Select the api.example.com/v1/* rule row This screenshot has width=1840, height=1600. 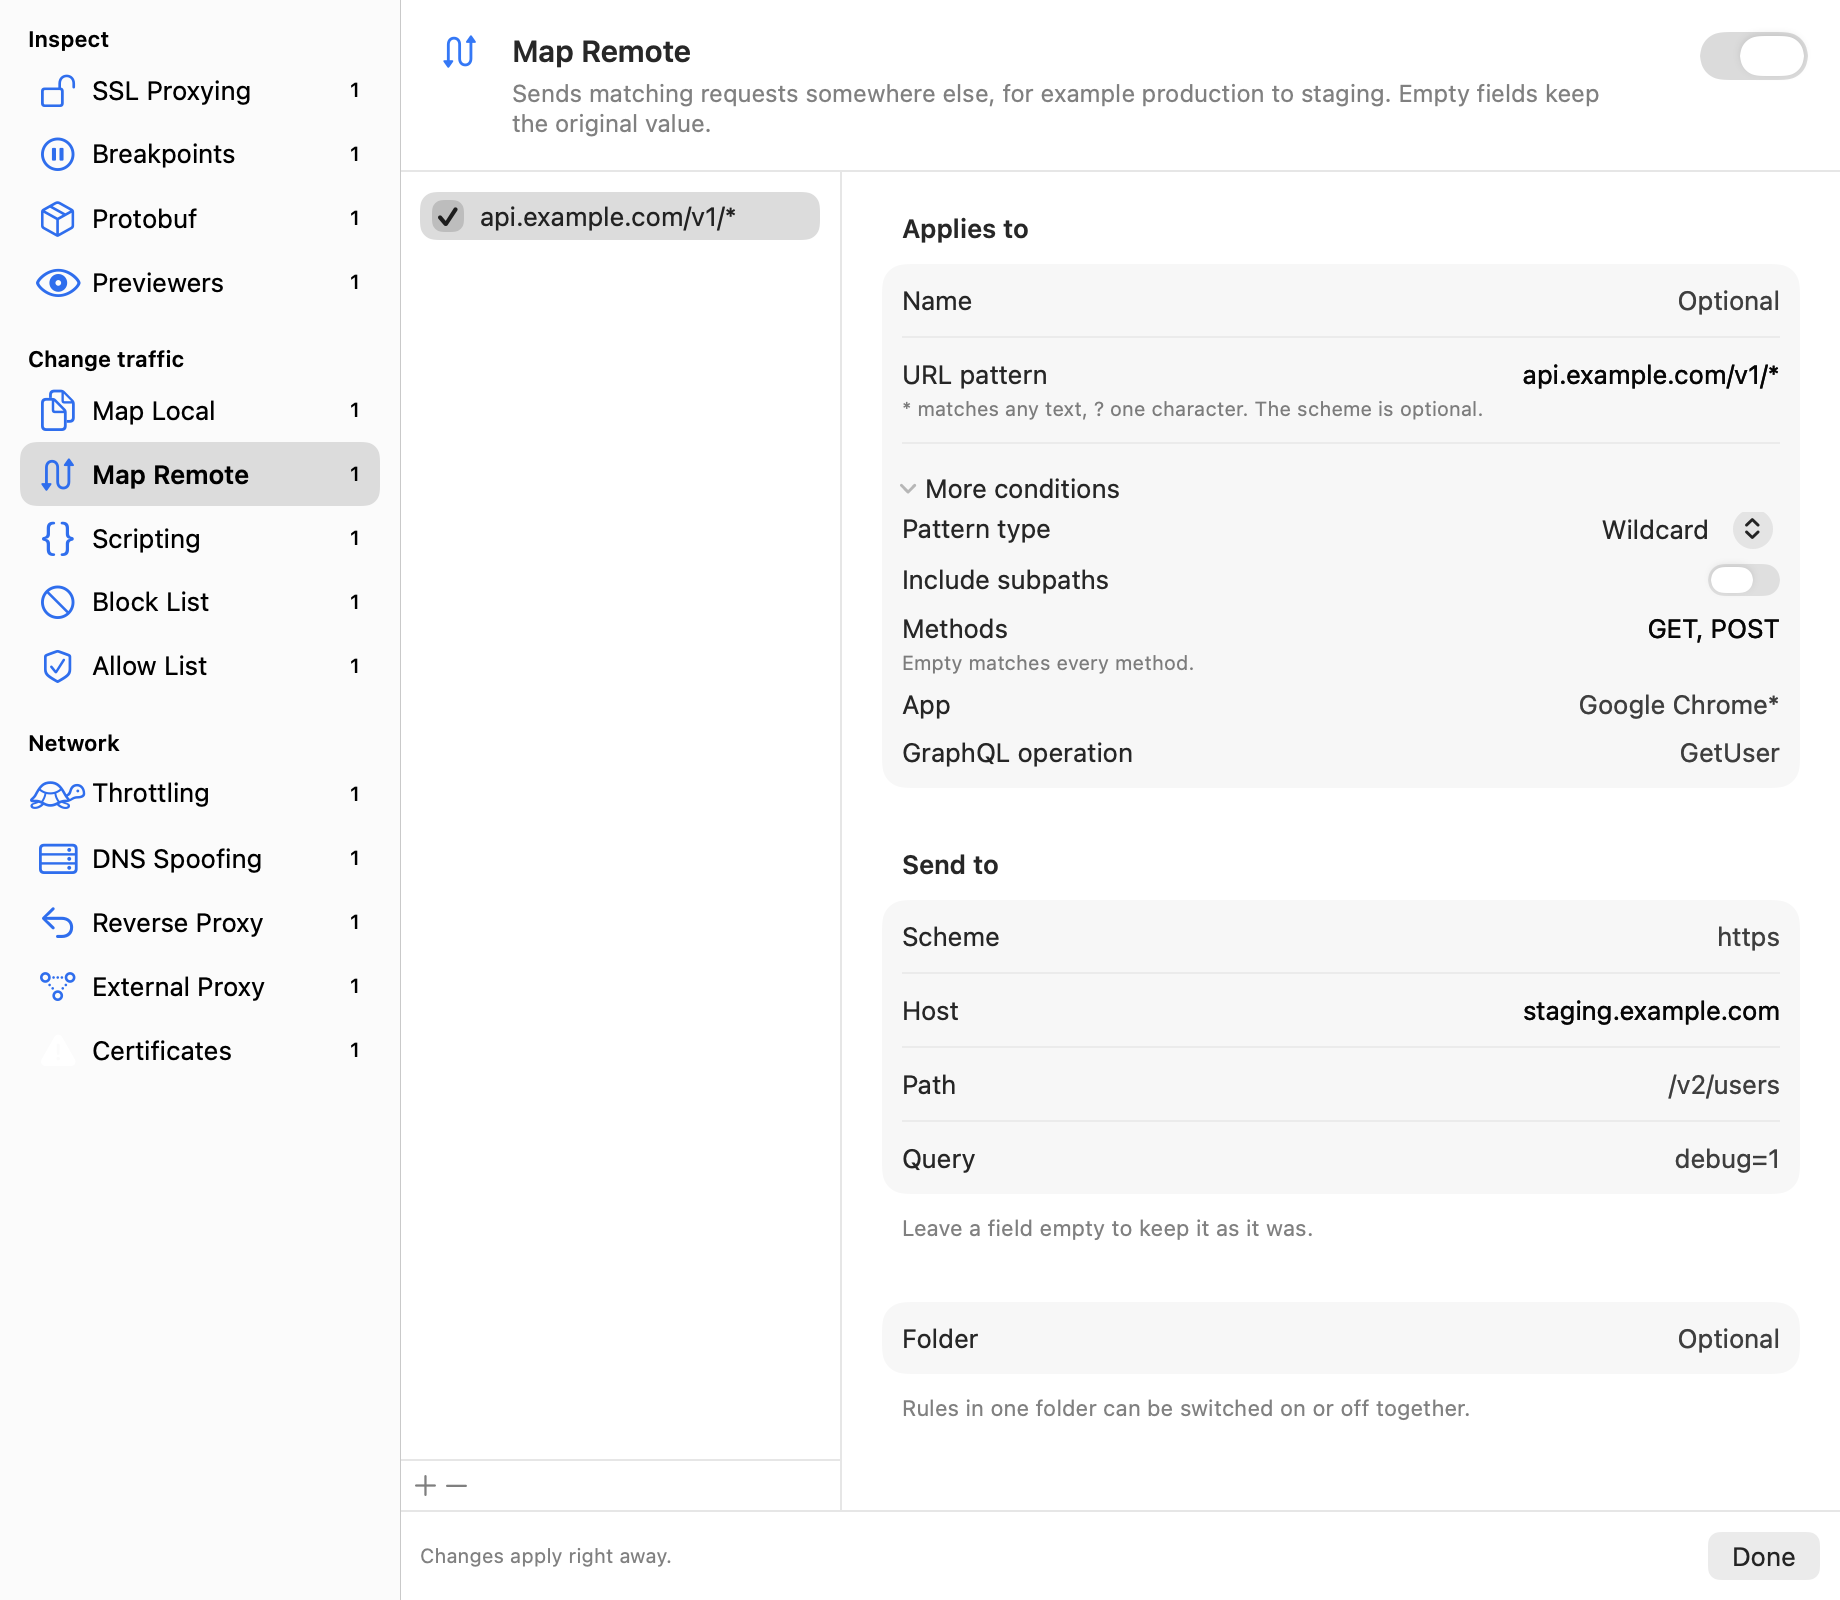(x=620, y=216)
